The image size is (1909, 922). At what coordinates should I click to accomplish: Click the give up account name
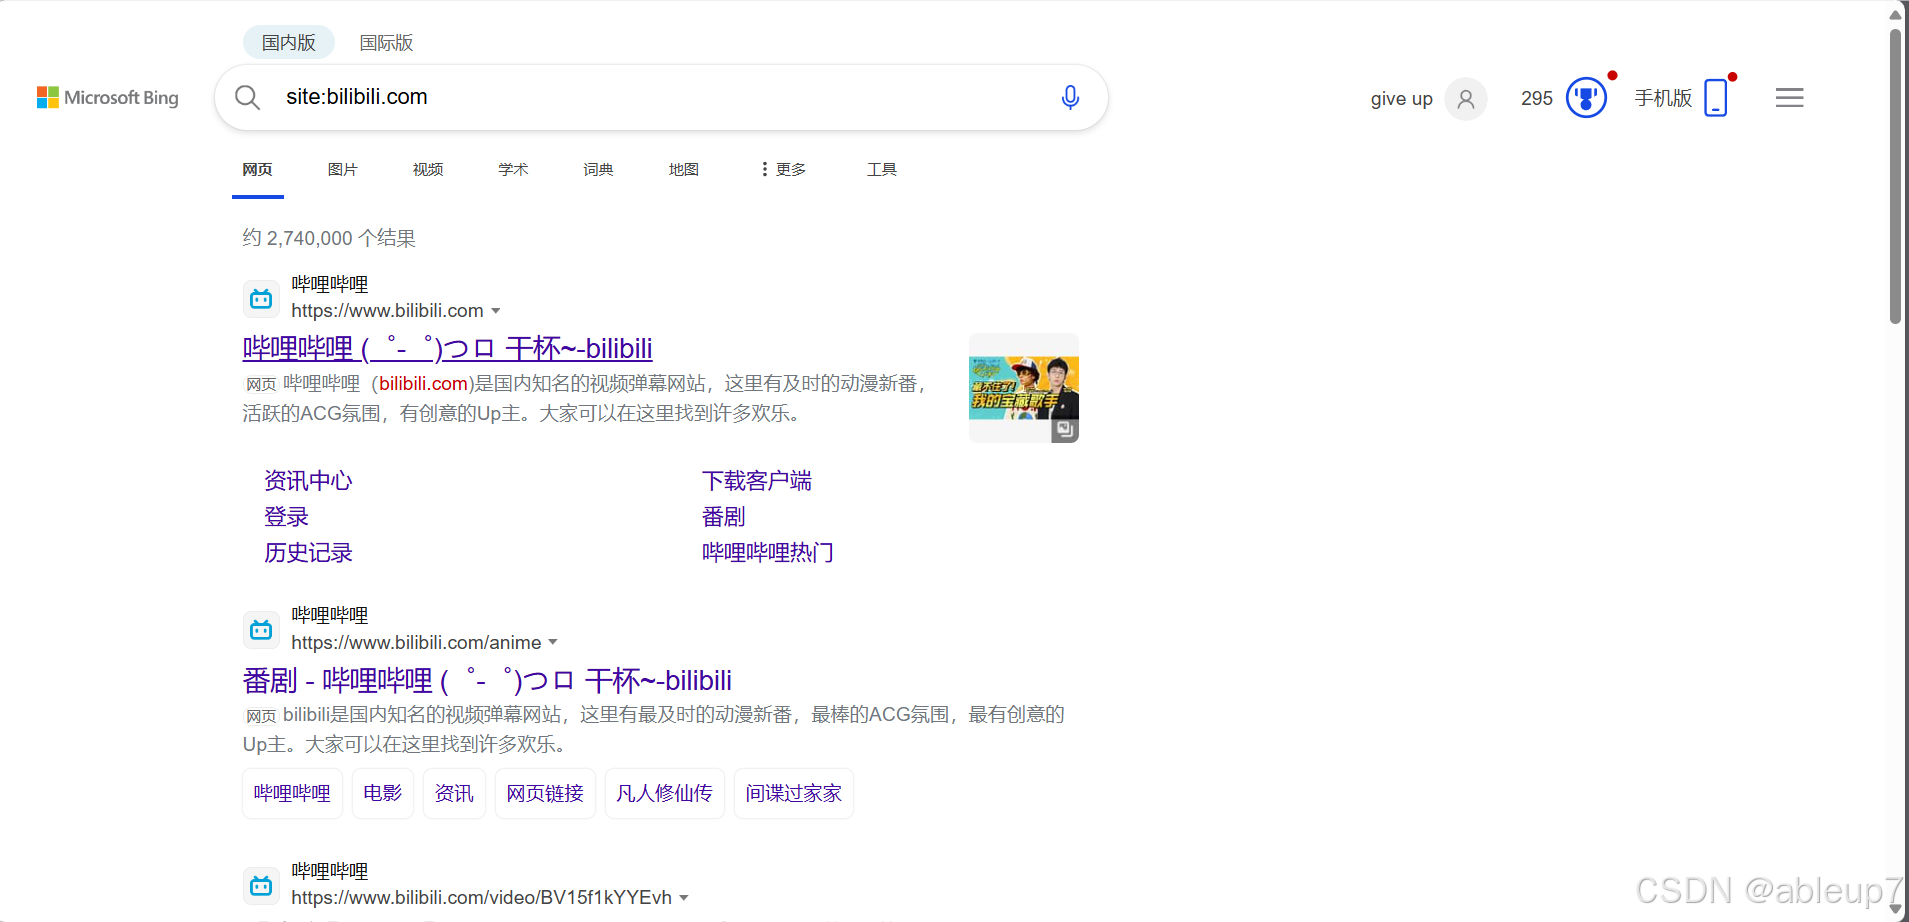coord(1401,99)
